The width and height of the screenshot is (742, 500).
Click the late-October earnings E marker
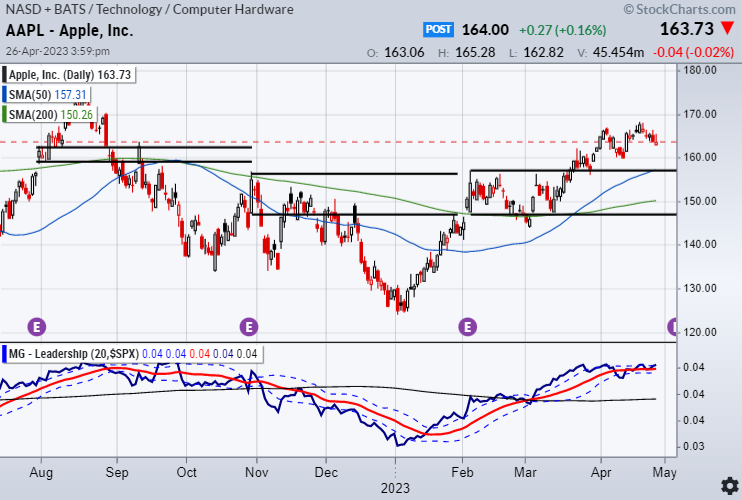click(x=249, y=326)
